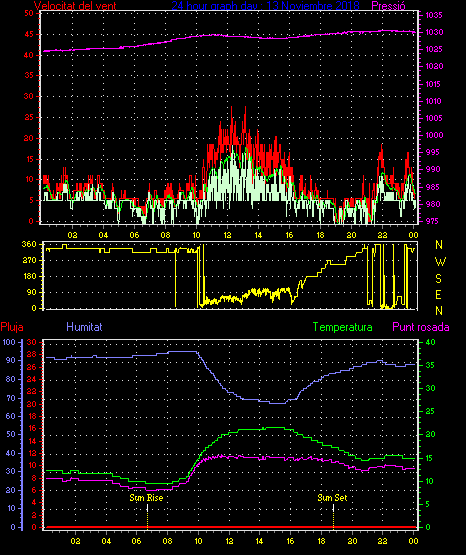Click the '1005' pressure axis value
The width and height of the screenshot is (466, 555).
(434, 118)
